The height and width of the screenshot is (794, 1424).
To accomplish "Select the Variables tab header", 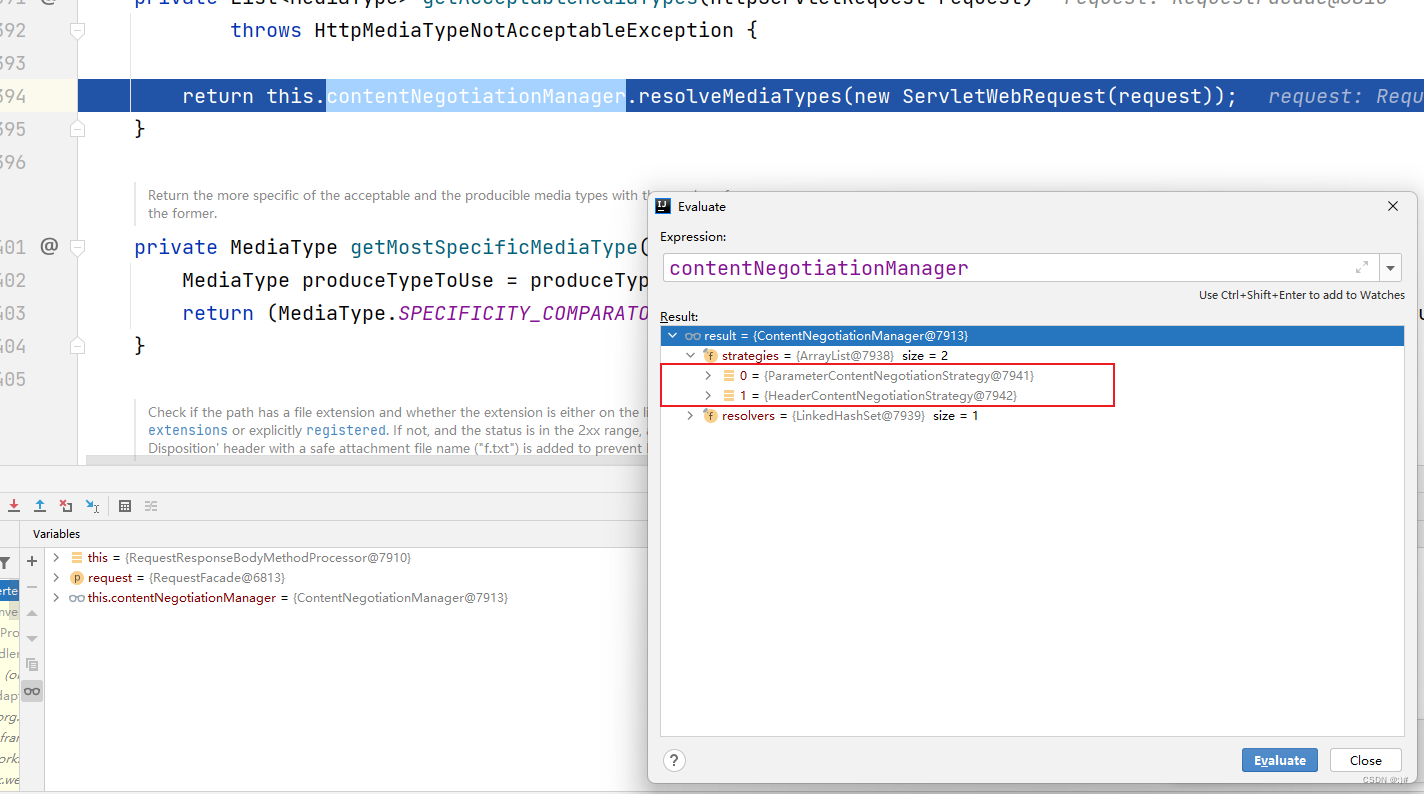I will click(56, 534).
